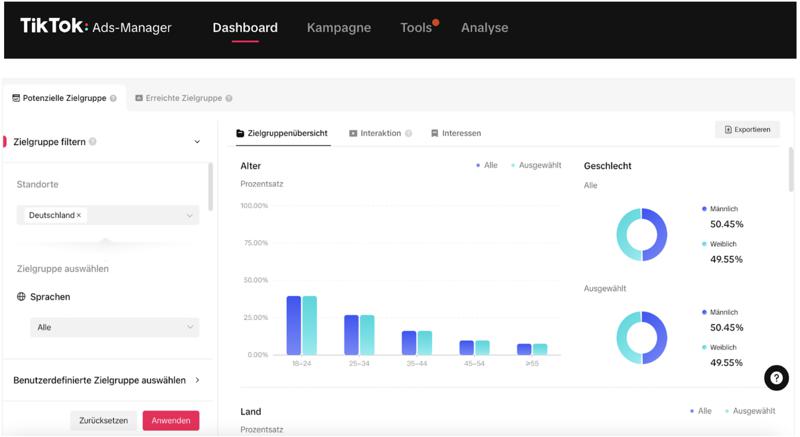
Task: Select the Potenzielle Zielgruppe tab
Action: [x=64, y=98]
